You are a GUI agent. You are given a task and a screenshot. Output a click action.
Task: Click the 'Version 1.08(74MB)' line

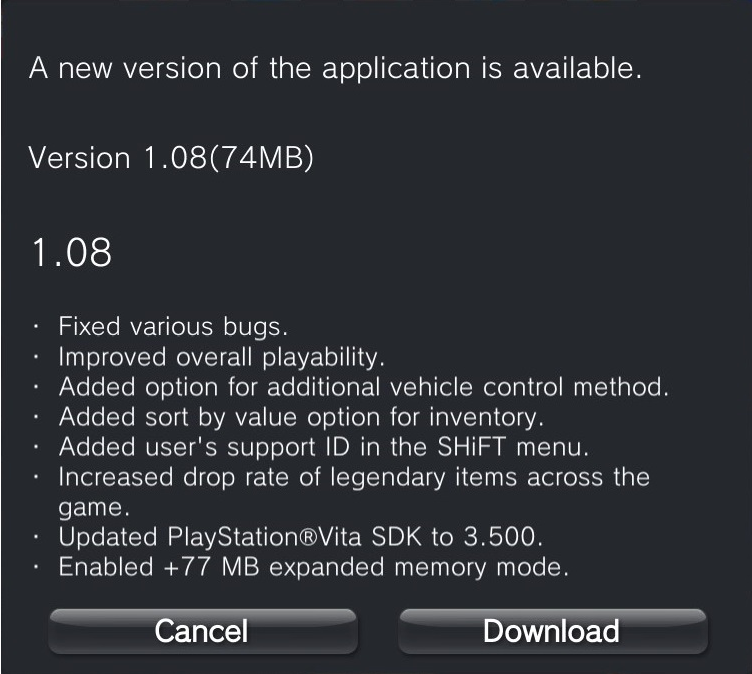pyautogui.click(x=171, y=158)
